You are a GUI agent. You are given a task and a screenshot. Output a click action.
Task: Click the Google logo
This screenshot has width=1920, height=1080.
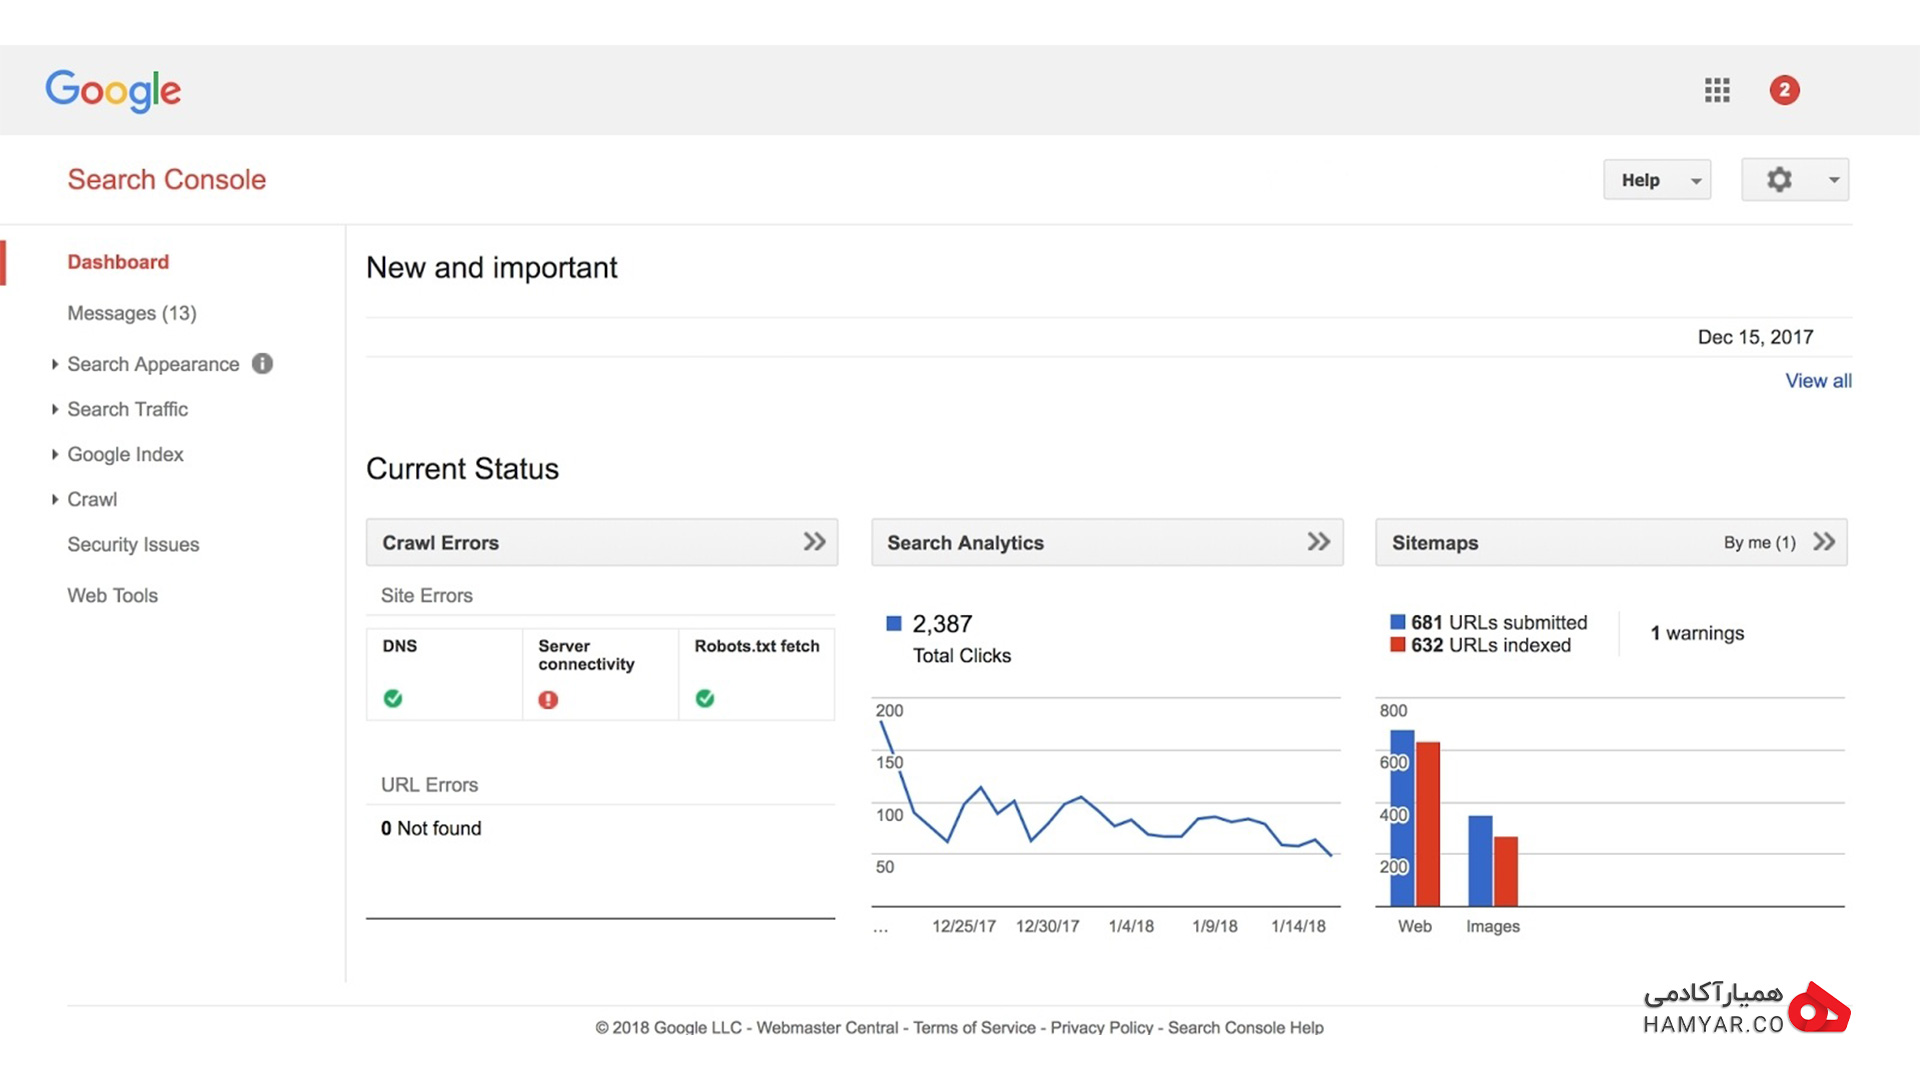point(113,91)
